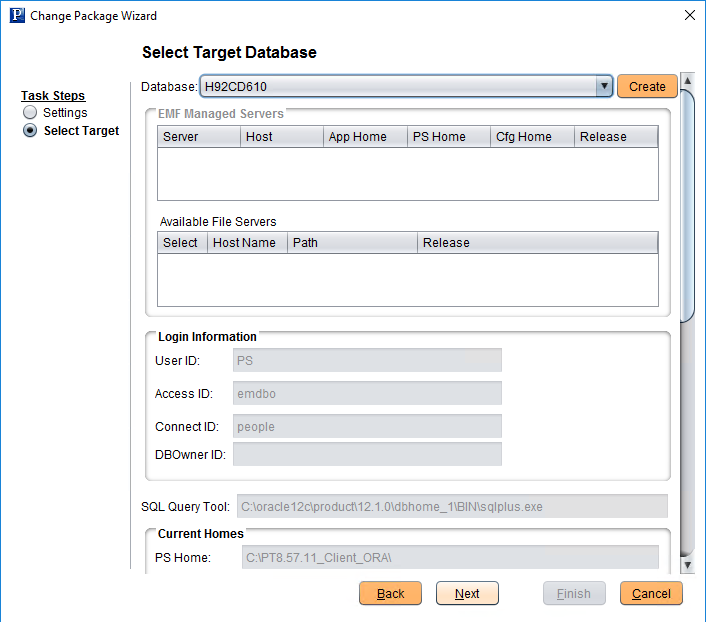Proceed with the Next button
706x622 pixels.
467,593
